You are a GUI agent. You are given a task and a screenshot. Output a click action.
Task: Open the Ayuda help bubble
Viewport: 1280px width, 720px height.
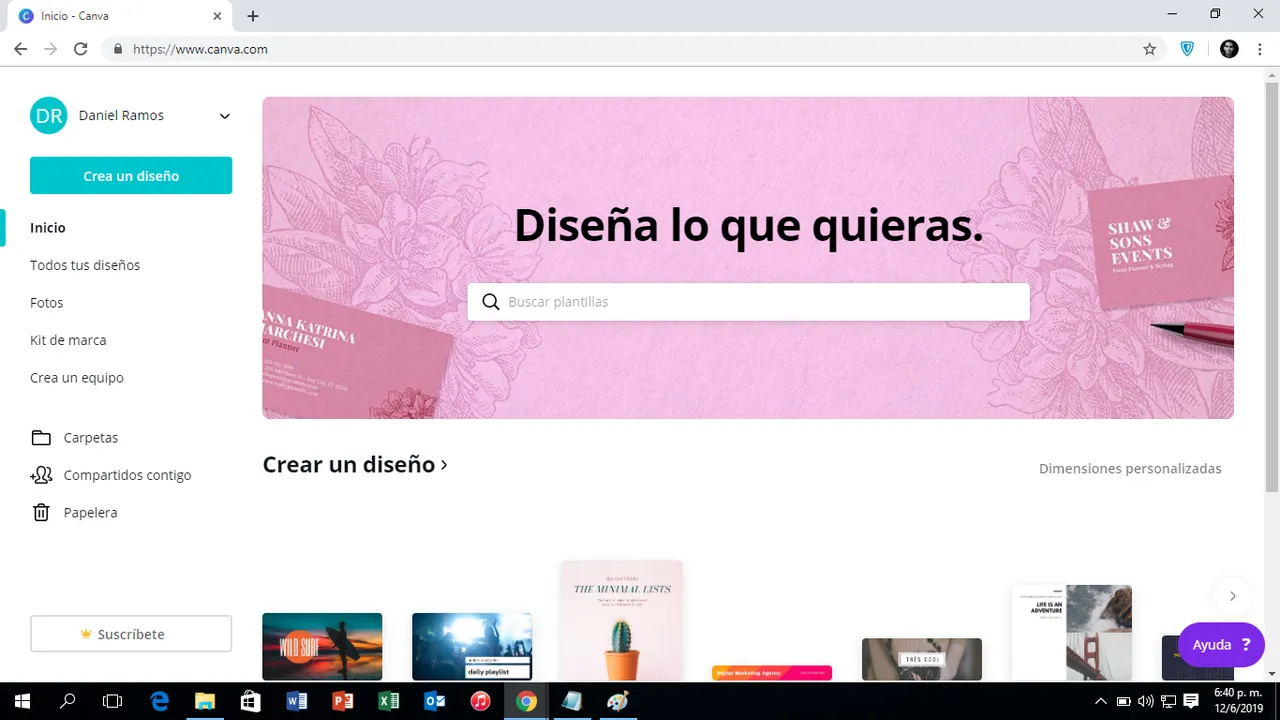pos(1221,644)
